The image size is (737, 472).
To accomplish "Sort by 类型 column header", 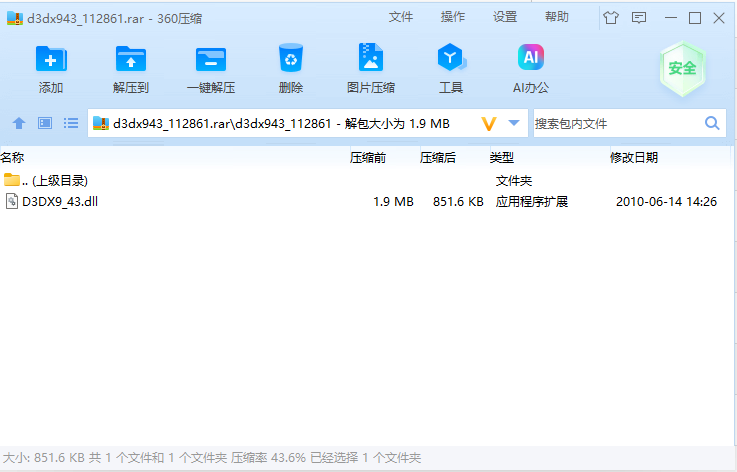I will point(549,157).
